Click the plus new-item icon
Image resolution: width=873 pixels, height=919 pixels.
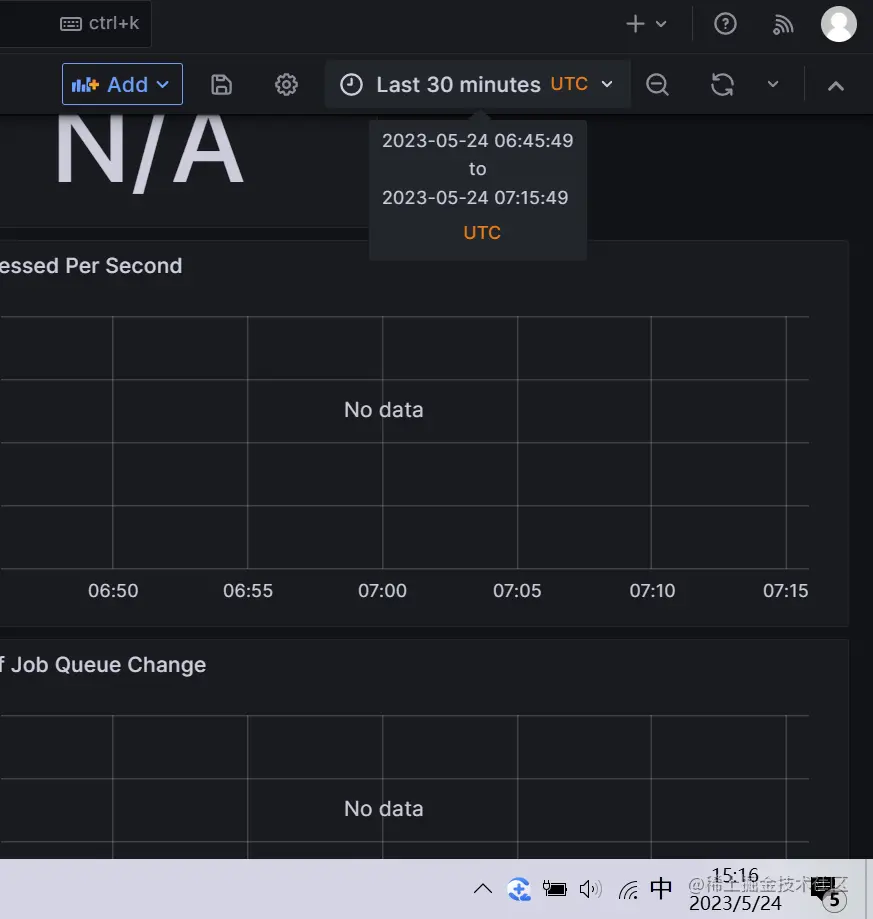[635, 24]
